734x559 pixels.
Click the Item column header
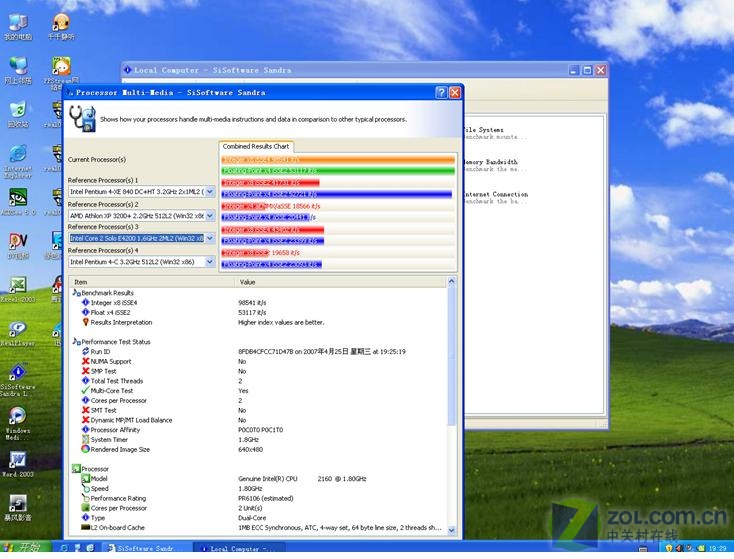[x=152, y=282]
